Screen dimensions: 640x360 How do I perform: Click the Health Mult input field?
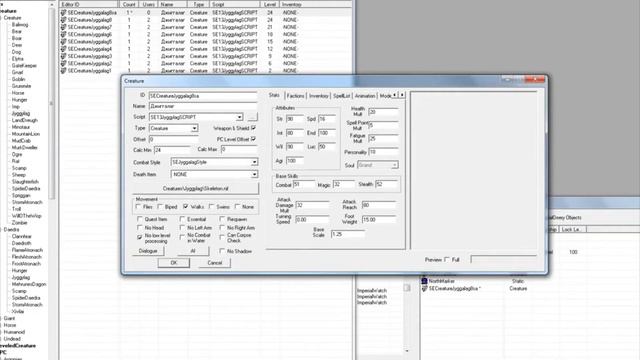(x=383, y=112)
